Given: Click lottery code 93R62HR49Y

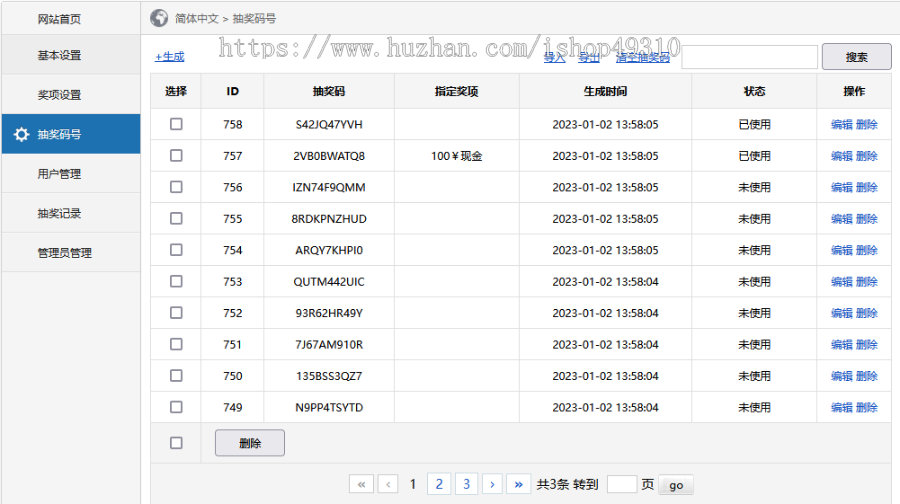Looking at the screenshot, I should pos(329,313).
